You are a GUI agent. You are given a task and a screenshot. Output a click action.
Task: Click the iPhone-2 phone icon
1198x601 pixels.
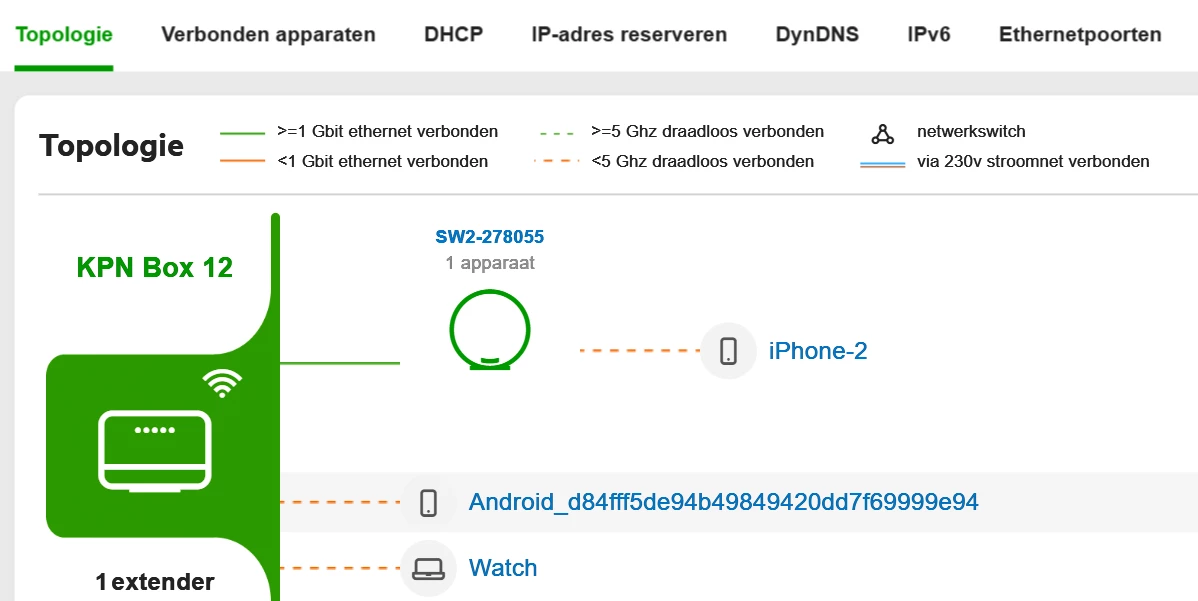728,351
